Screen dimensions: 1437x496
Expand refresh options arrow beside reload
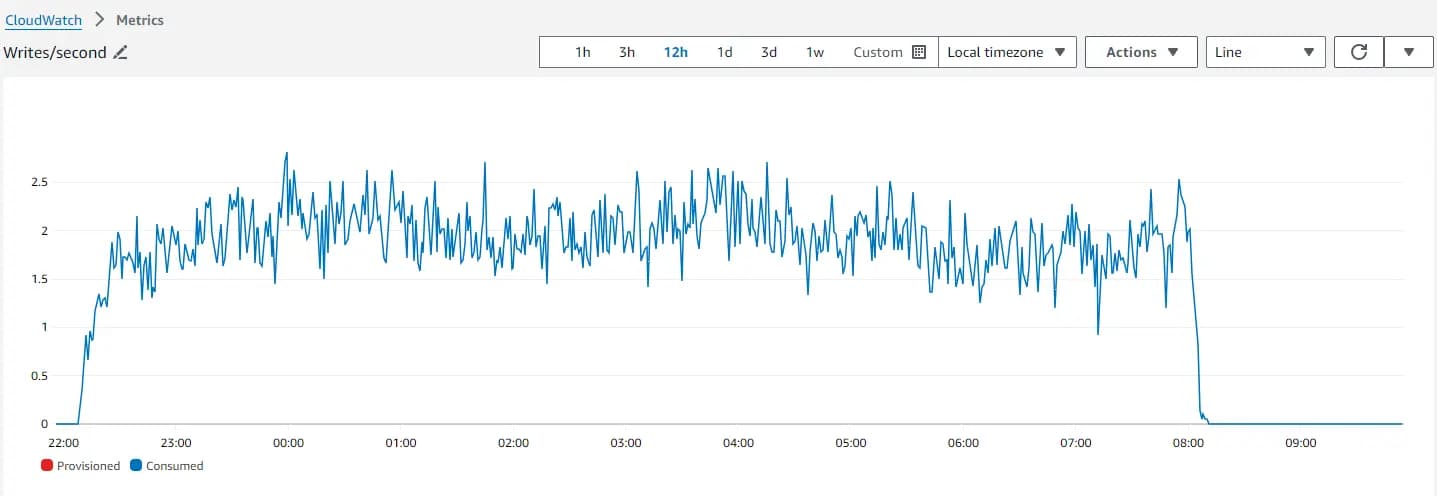tap(1409, 52)
